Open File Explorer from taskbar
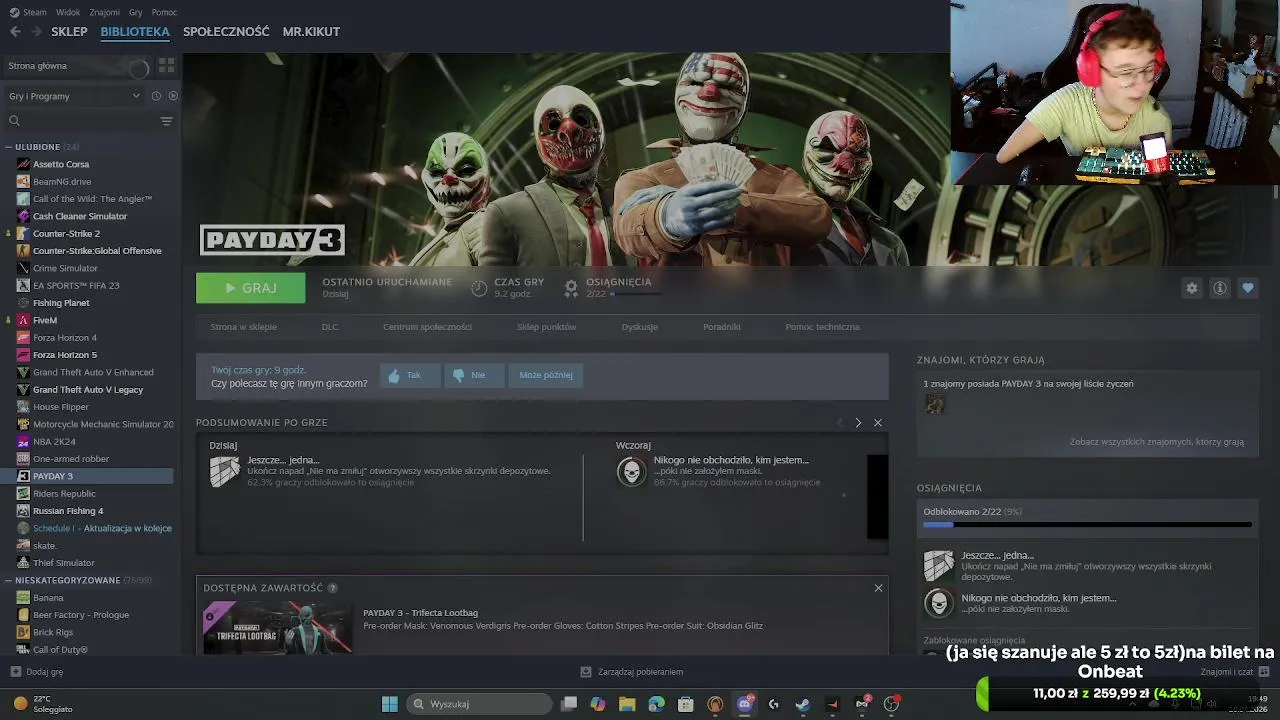1280x720 pixels. [627, 704]
